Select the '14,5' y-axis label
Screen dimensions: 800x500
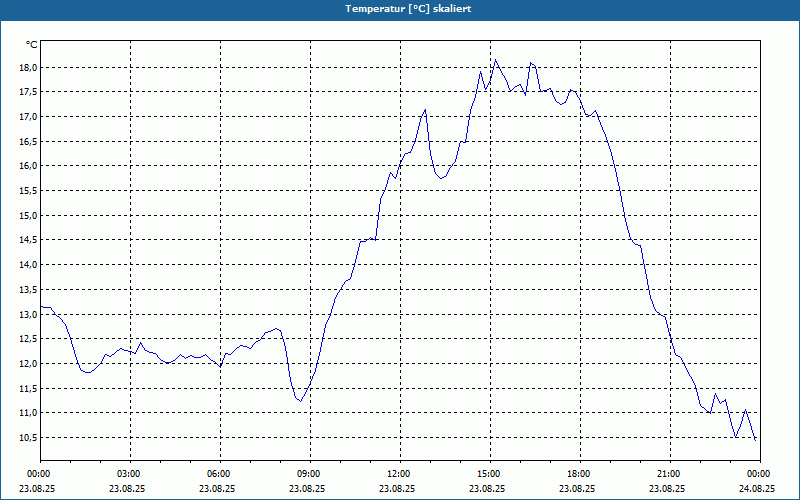tap(30, 240)
